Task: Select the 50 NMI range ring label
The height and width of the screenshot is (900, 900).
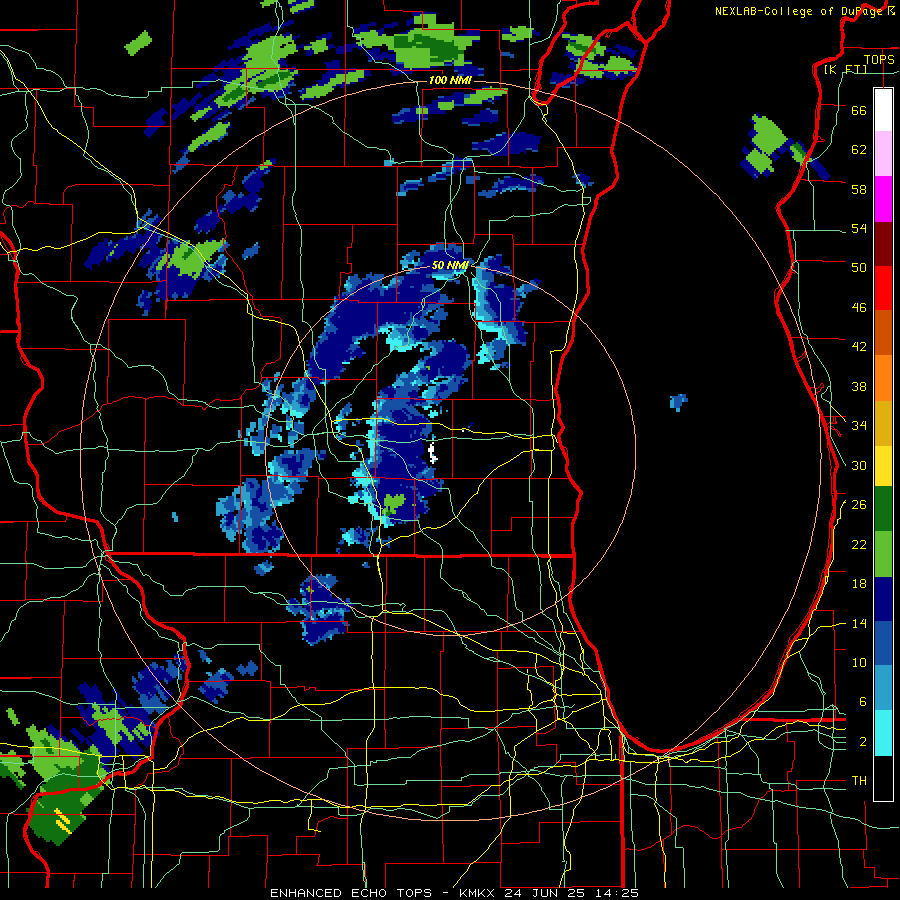Action: (450, 266)
